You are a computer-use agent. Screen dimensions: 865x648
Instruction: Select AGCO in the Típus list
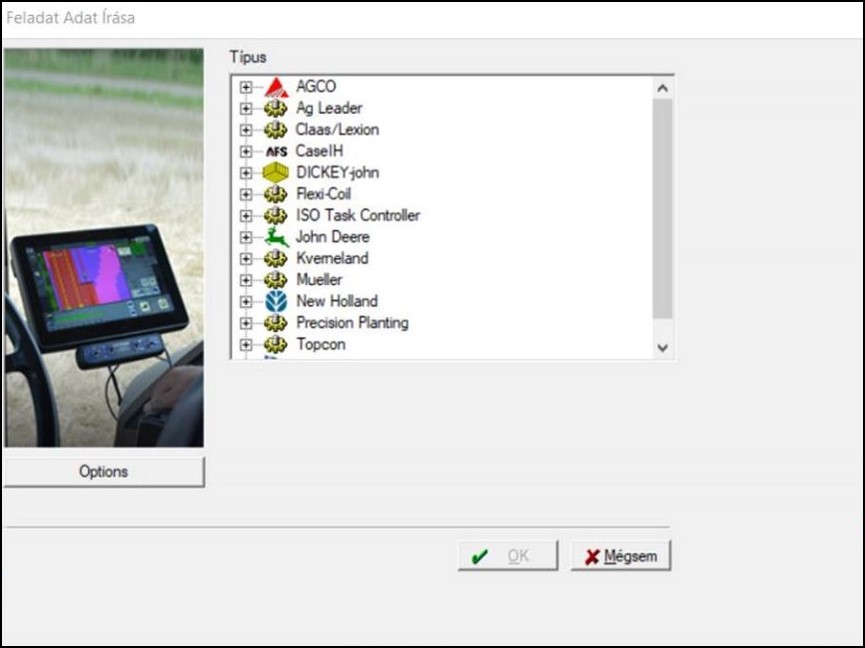(316, 87)
